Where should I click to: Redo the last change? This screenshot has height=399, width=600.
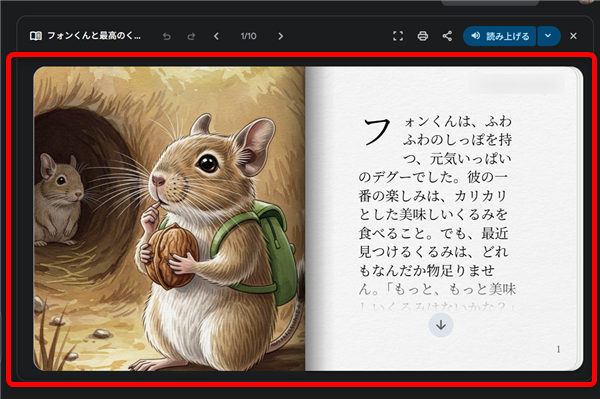[191, 36]
